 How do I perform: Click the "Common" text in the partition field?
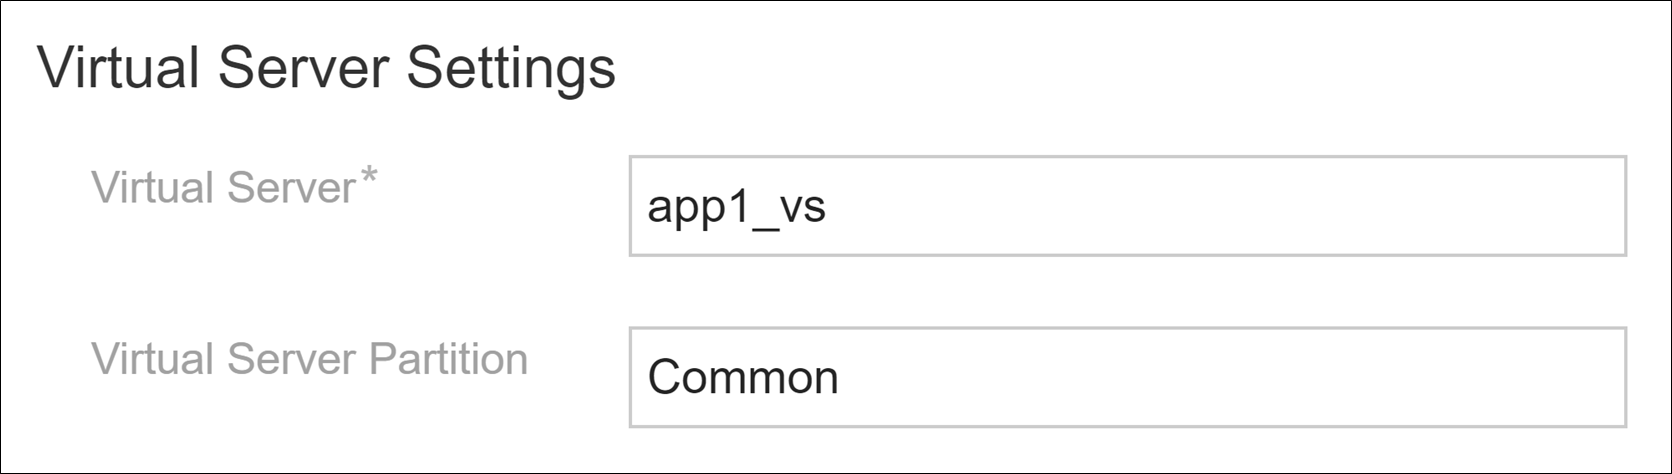pyautogui.click(x=742, y=378)
